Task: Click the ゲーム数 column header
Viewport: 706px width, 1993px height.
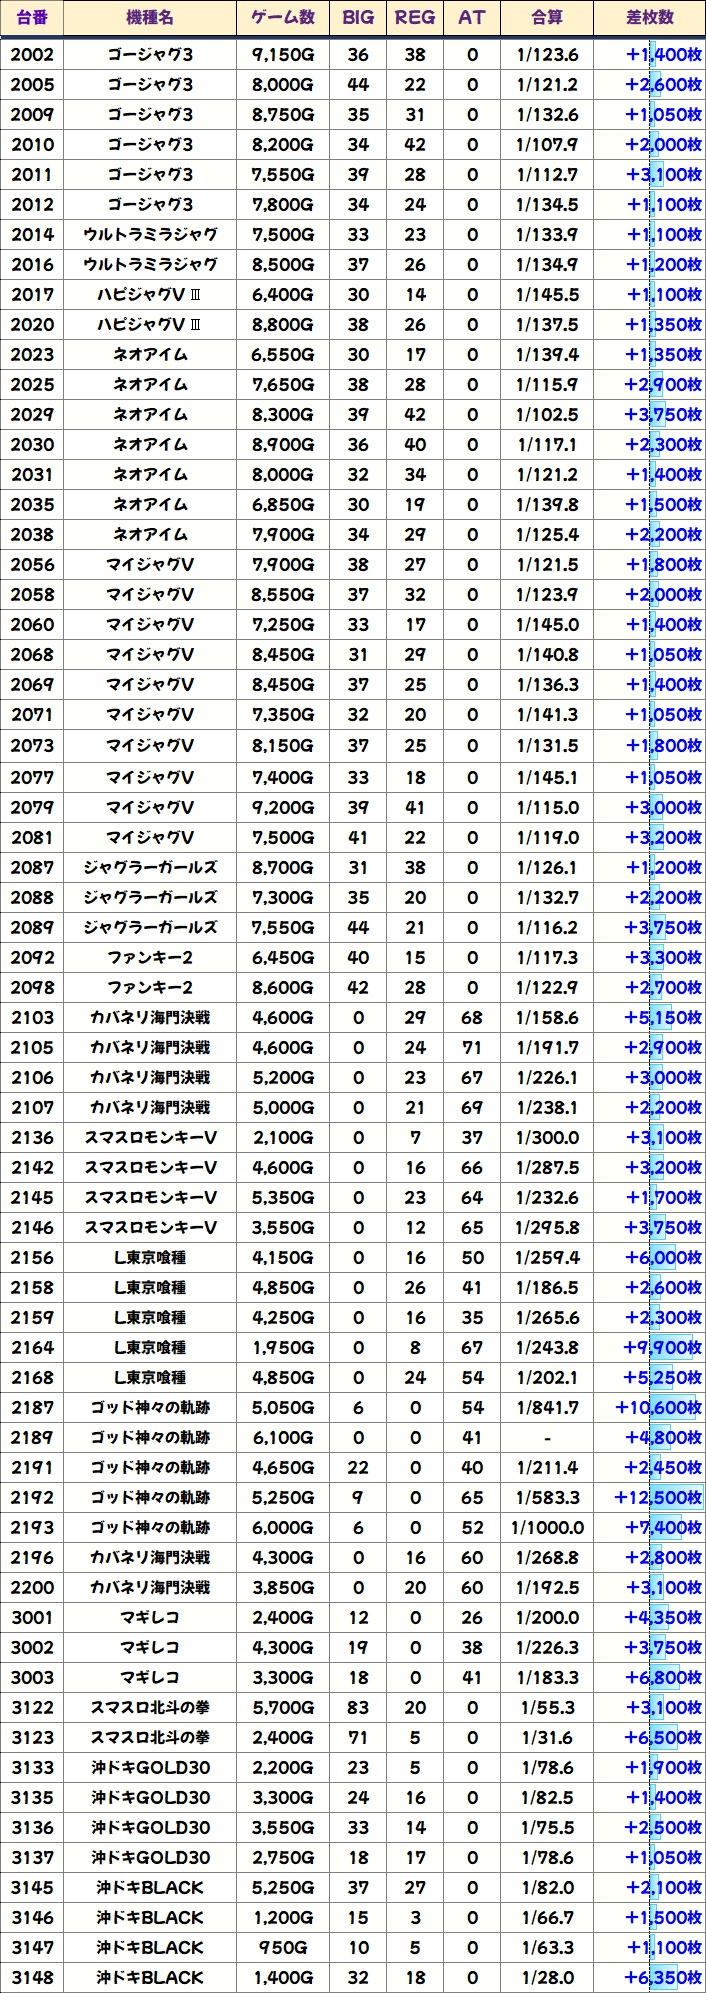Action: (x=283, y=18)
